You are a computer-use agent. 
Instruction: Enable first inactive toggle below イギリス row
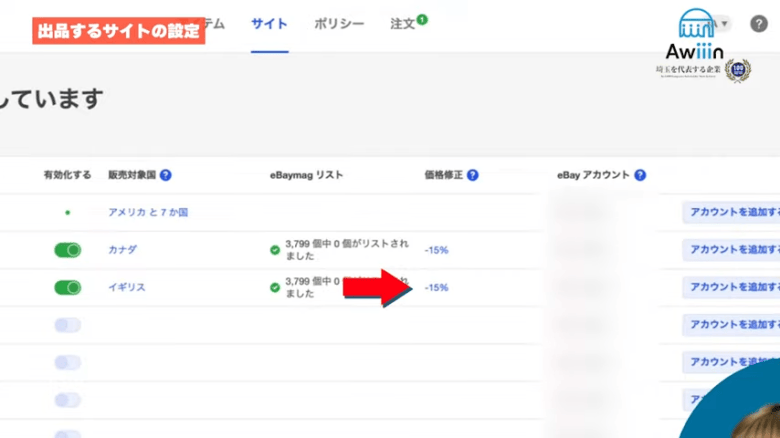click(x=68, y=325)
